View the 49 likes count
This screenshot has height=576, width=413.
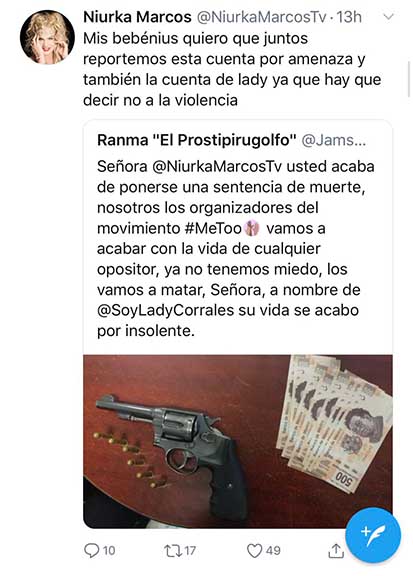pyautogui.click(x=273, y=551)
